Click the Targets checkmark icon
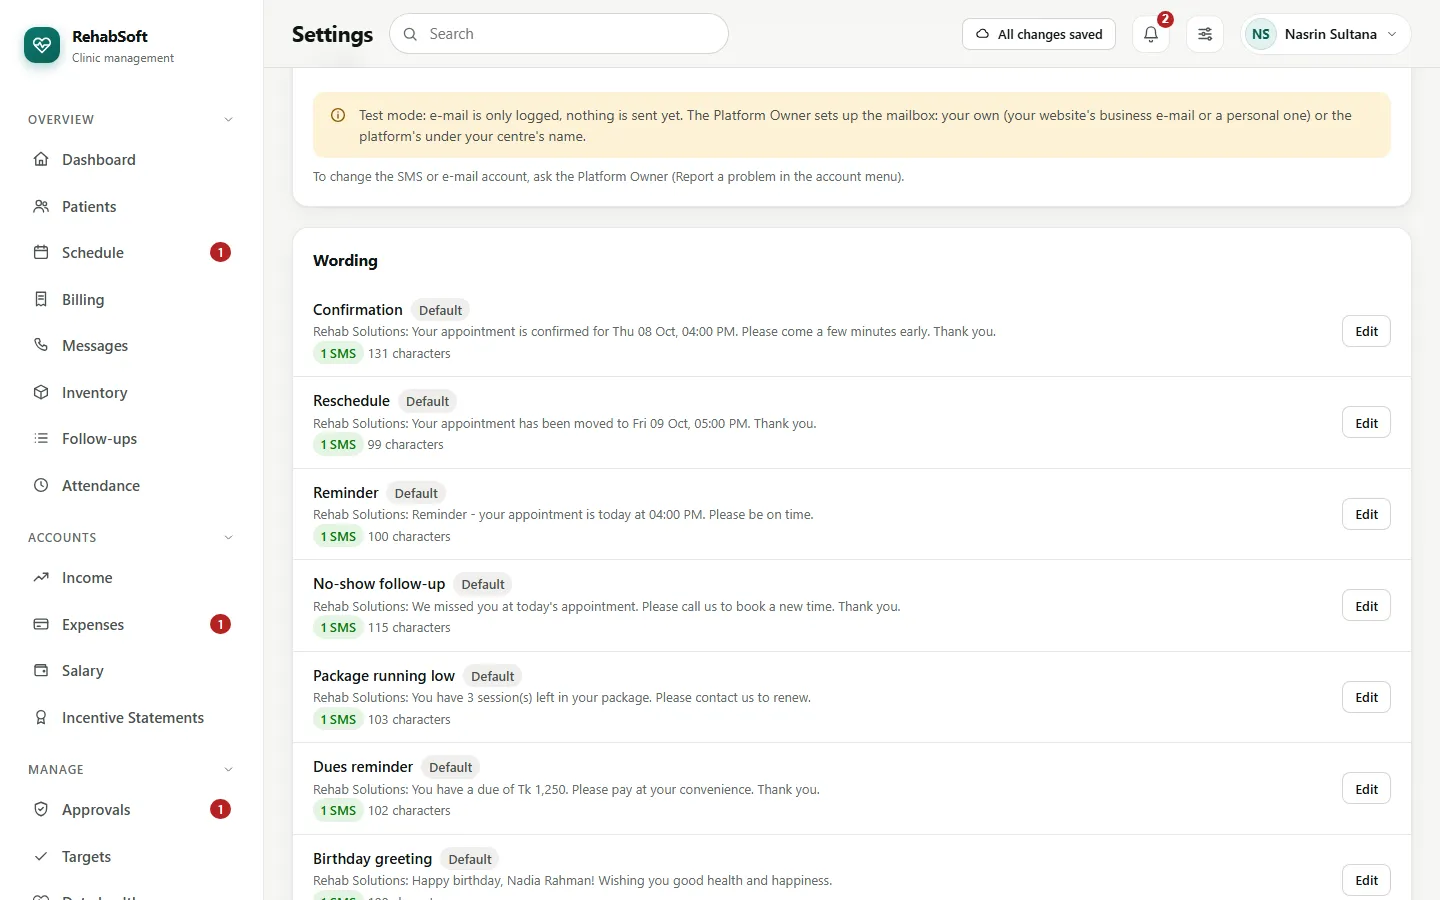This screenshot has width=1440, height=900. point(41,856)
